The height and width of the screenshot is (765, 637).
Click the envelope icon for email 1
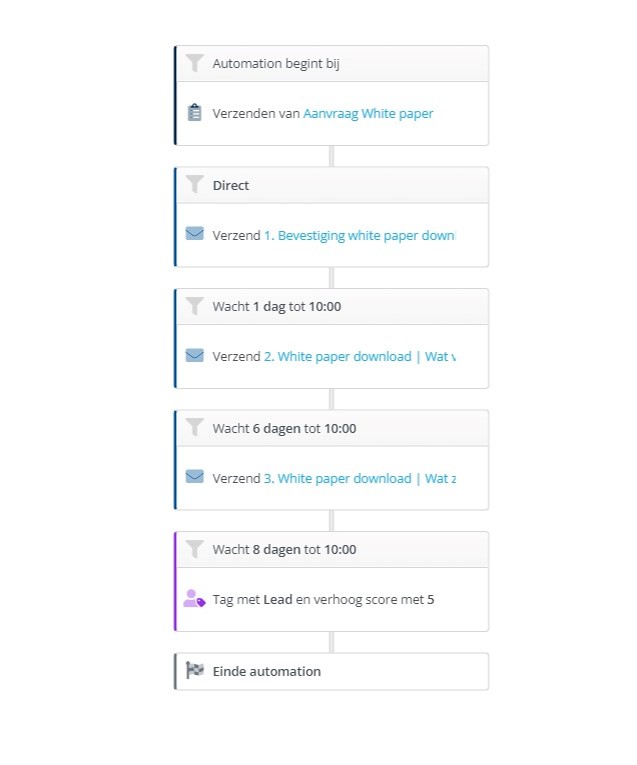click(x=195, y=234)
